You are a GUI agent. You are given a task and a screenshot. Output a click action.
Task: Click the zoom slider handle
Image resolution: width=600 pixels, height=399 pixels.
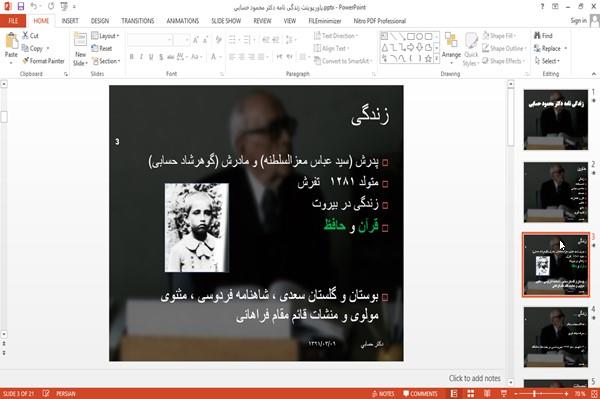(x=534, y=394)
